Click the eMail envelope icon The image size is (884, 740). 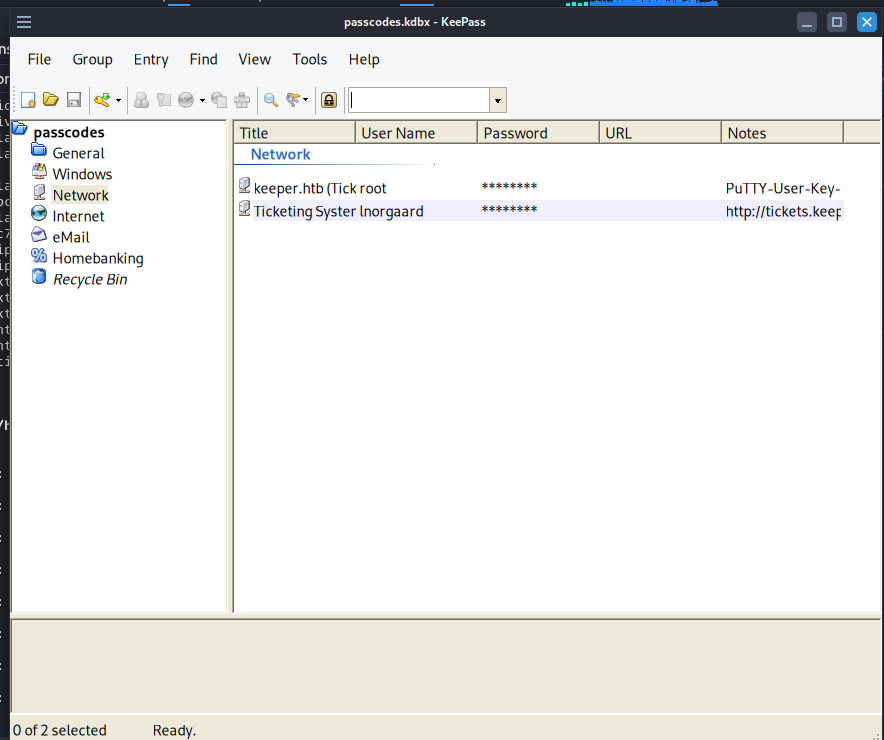(39, 234)
